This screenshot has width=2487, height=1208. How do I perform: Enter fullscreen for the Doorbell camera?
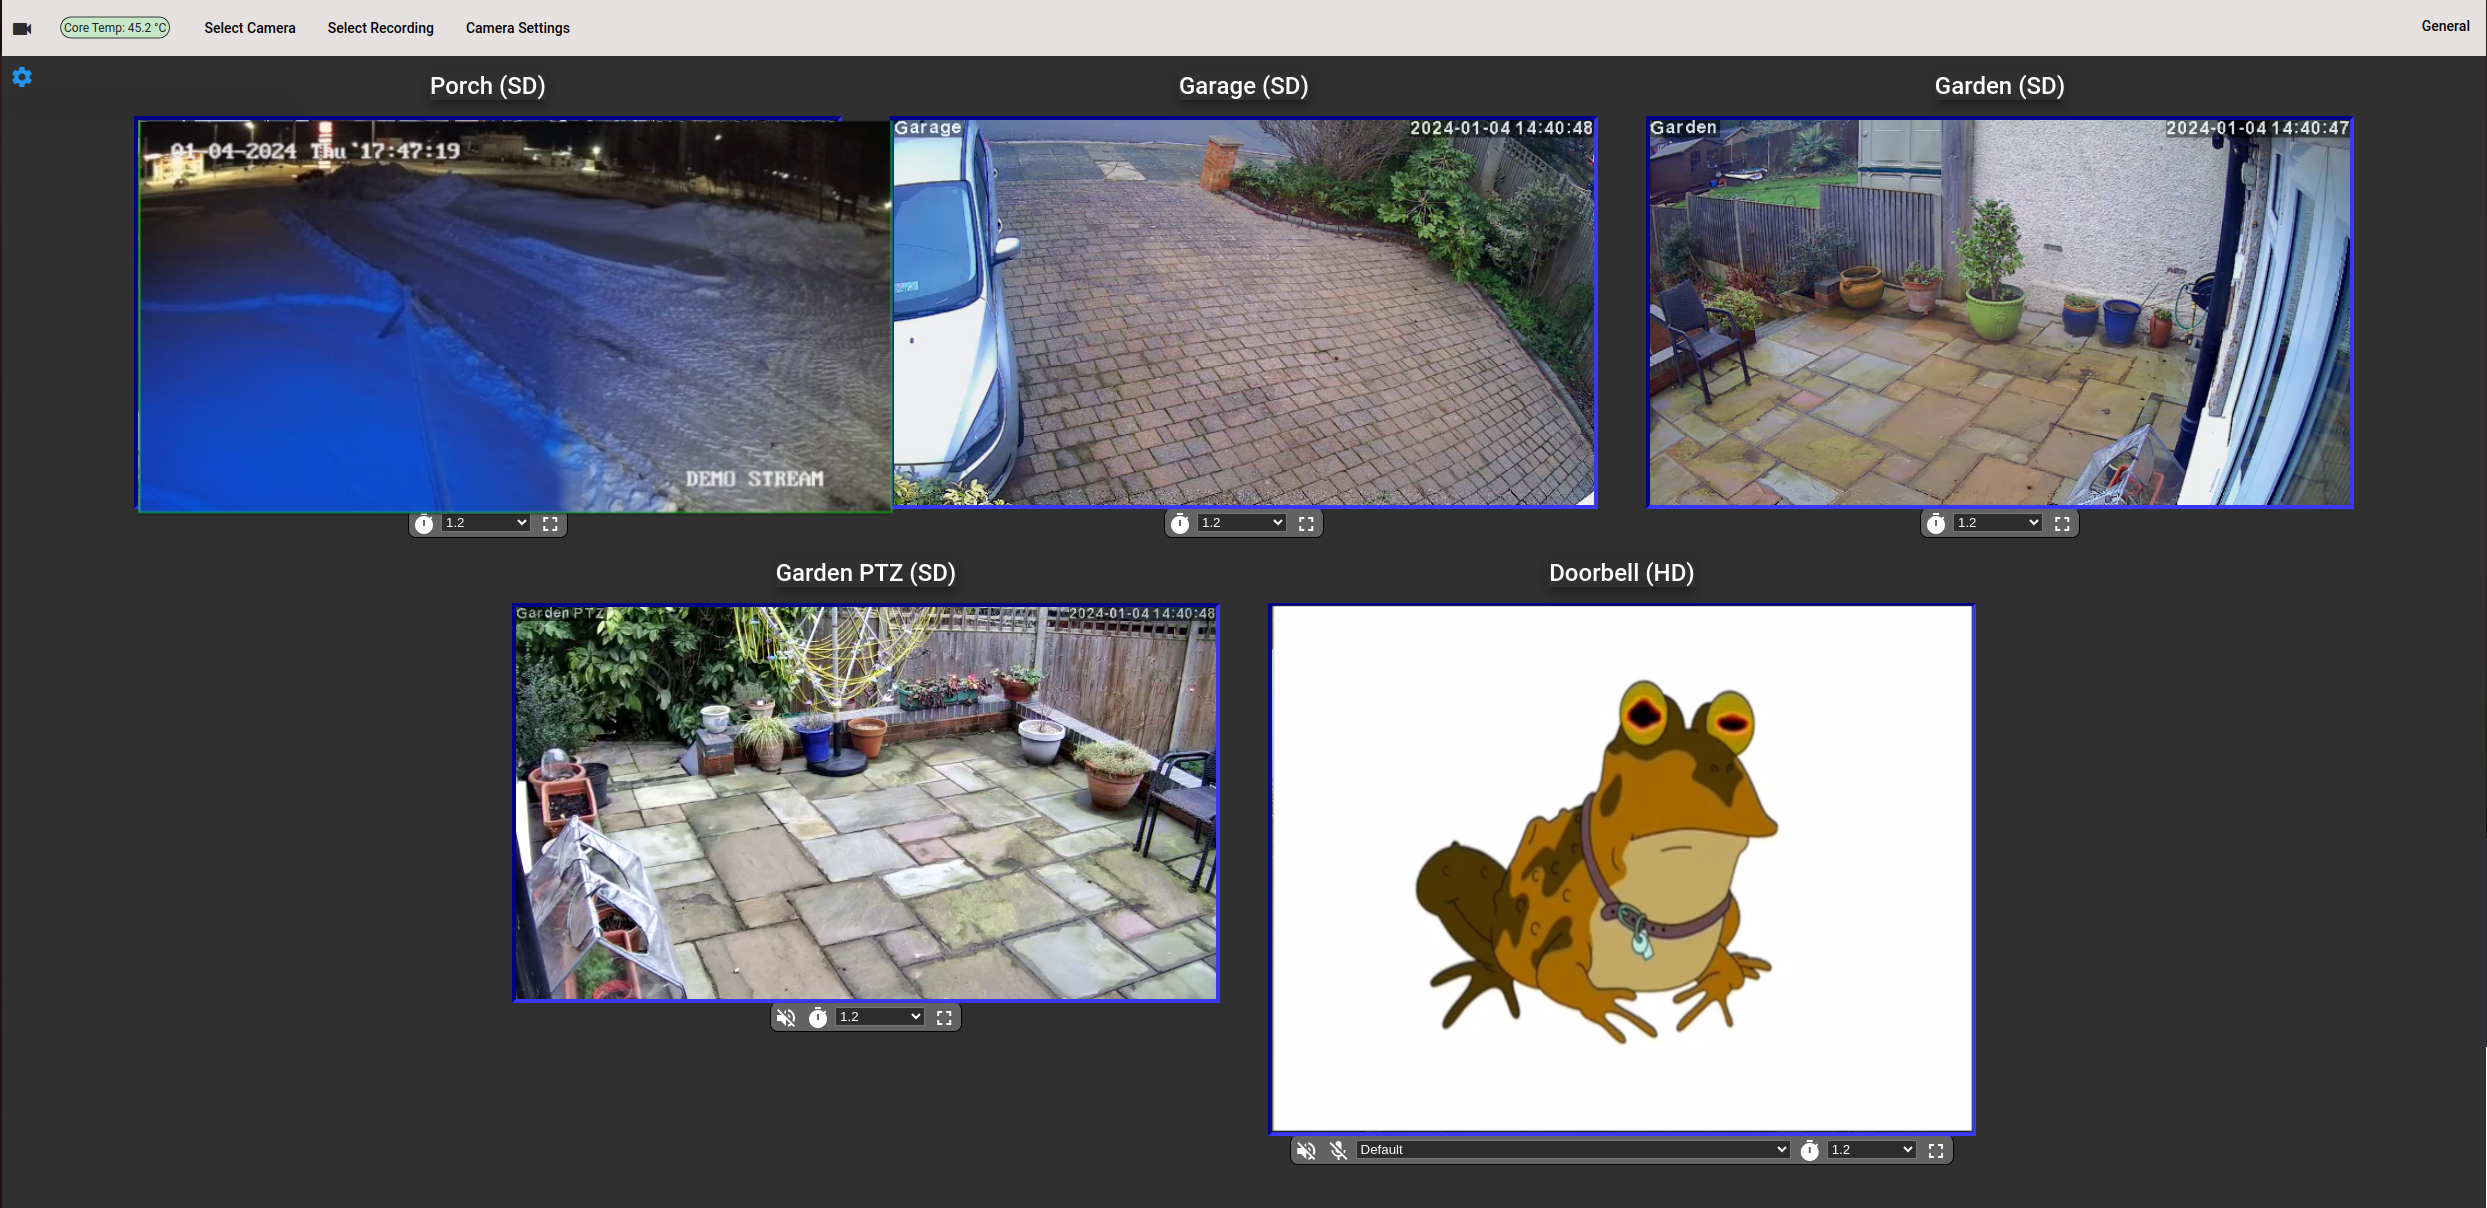(1936, 1150)
